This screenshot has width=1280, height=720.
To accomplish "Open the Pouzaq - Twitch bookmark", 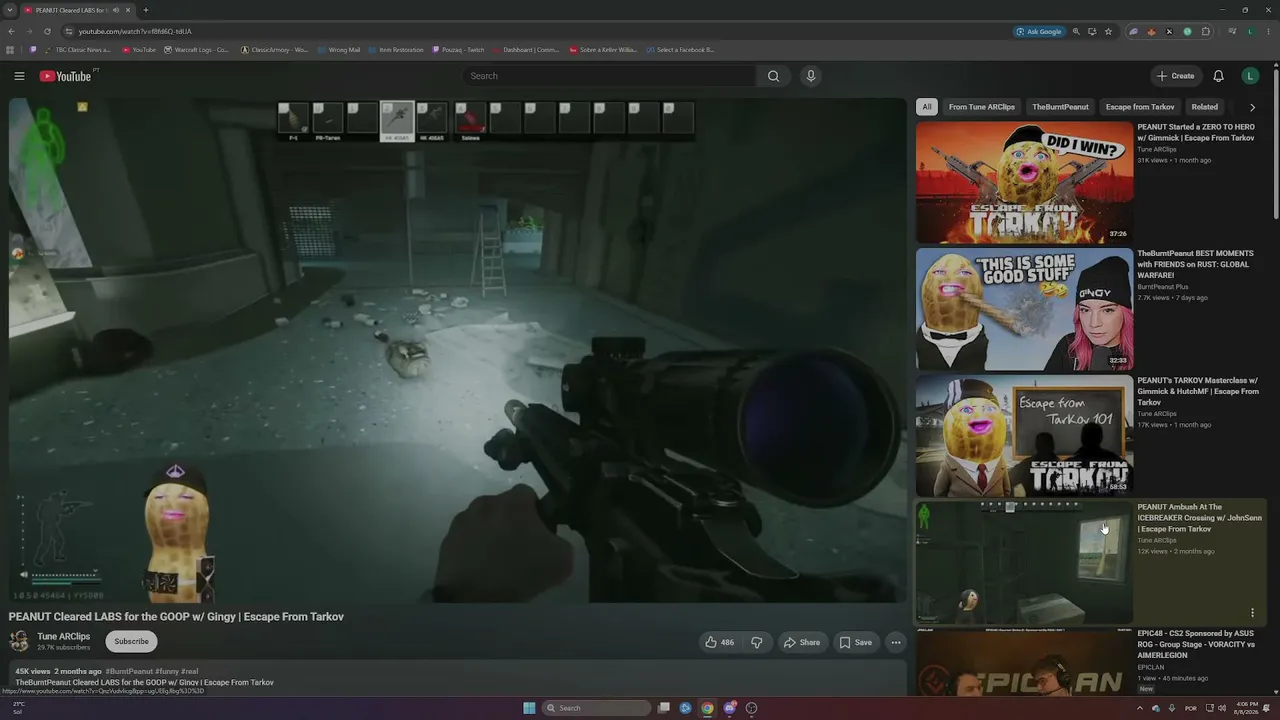I will 457,50.
